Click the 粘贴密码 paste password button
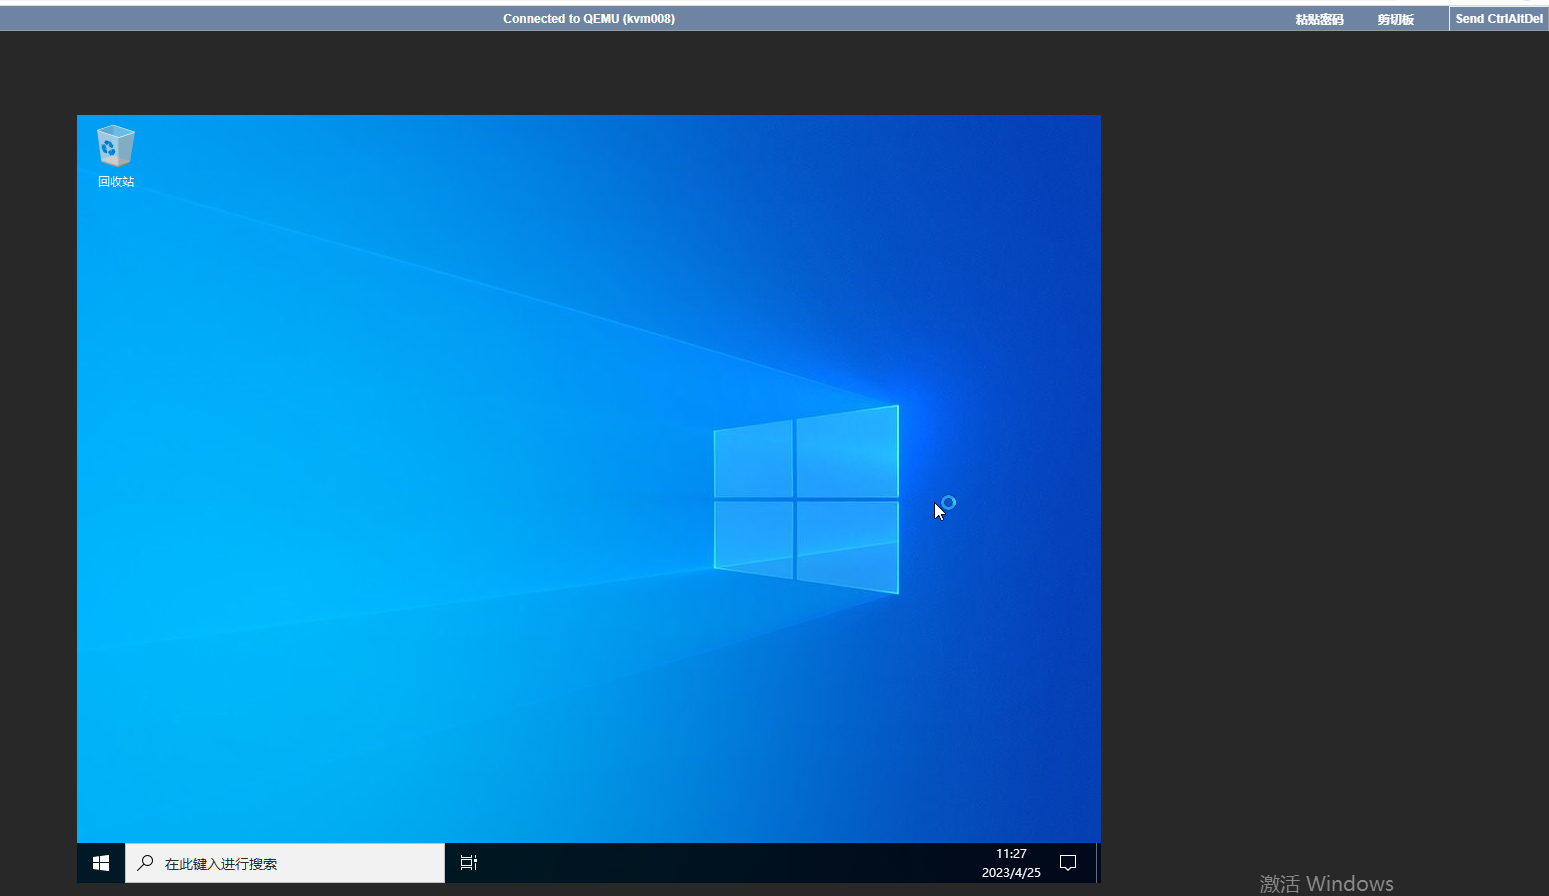The height and width of the screenshot is (896, 1549). click(1319, 19)
